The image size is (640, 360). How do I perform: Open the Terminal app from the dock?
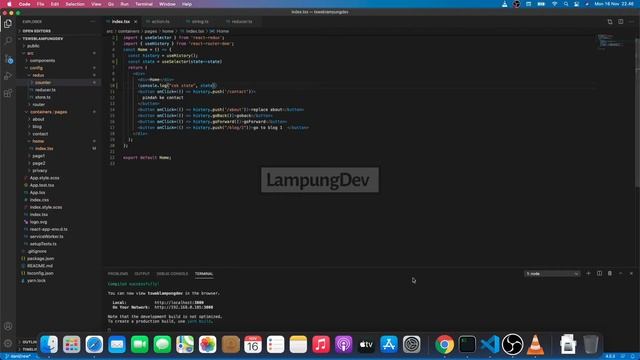pyautogui.click(x=467, y=344)
